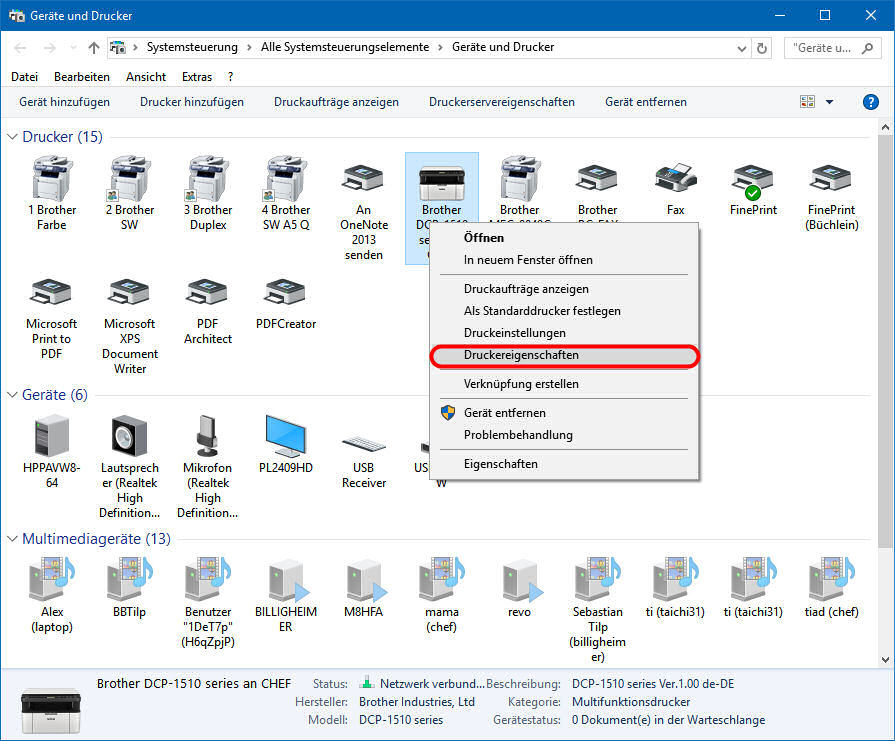The width and height of the screenshot is (895, 741).
Task: Open the blue help question mark icon
Action: pos(870,102)
